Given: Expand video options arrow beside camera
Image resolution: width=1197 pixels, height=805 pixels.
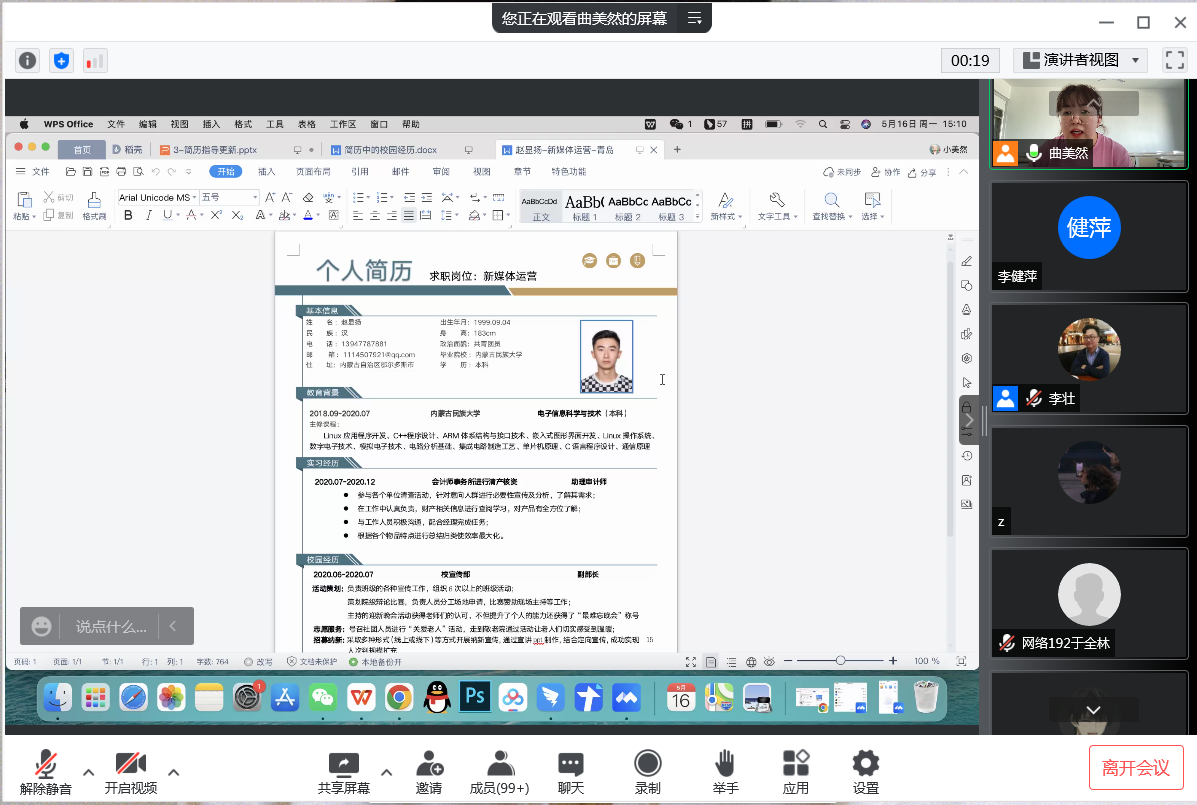Looking at the screenshot, I should point(173,772).
